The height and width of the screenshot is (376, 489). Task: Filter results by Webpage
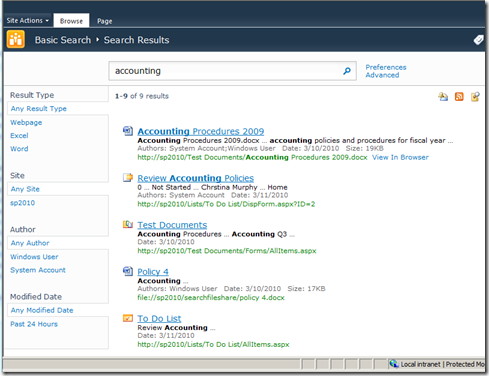26,122
